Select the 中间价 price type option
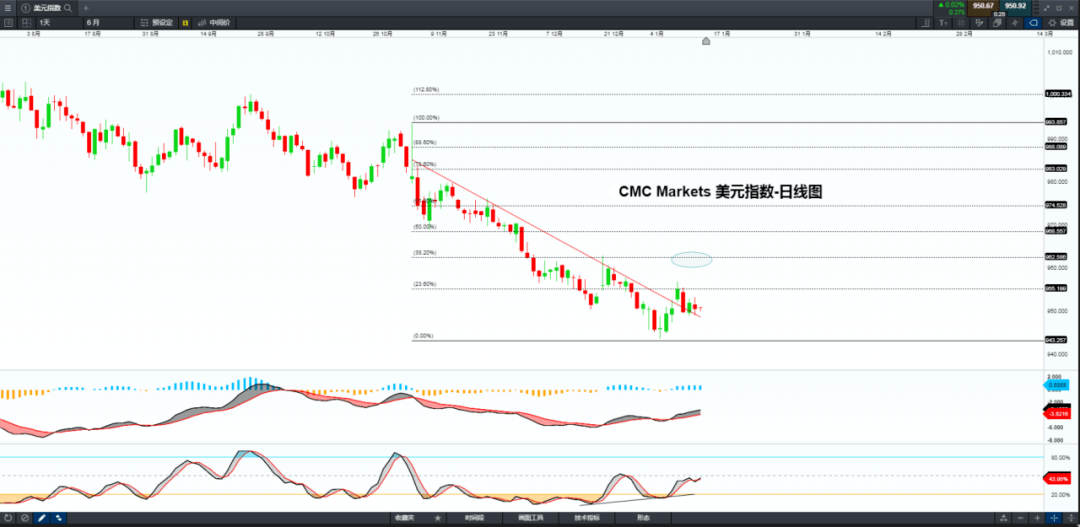Image resolution: width=1080 pixels, height=527 pixels. (x=214, y=23)
